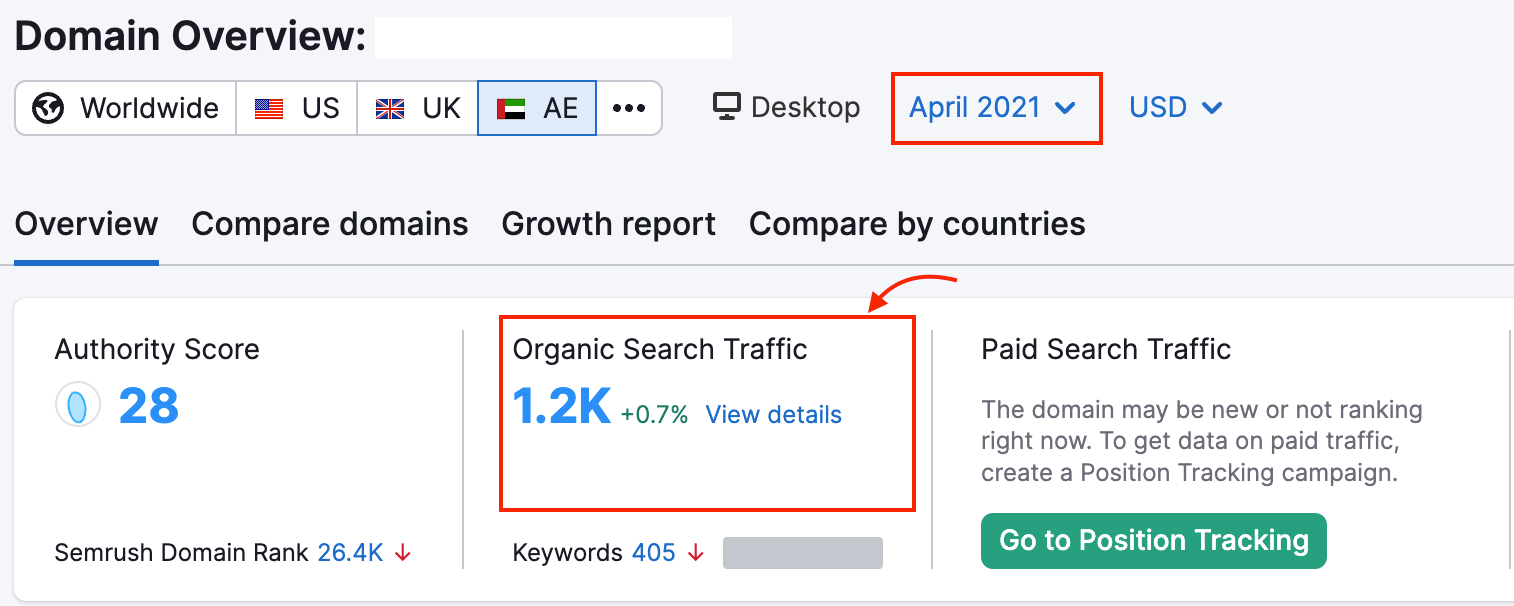The height and width of the screenshot is (606, 1514).
Task: Select the Compare by countries tab
Action: (917, 224)
